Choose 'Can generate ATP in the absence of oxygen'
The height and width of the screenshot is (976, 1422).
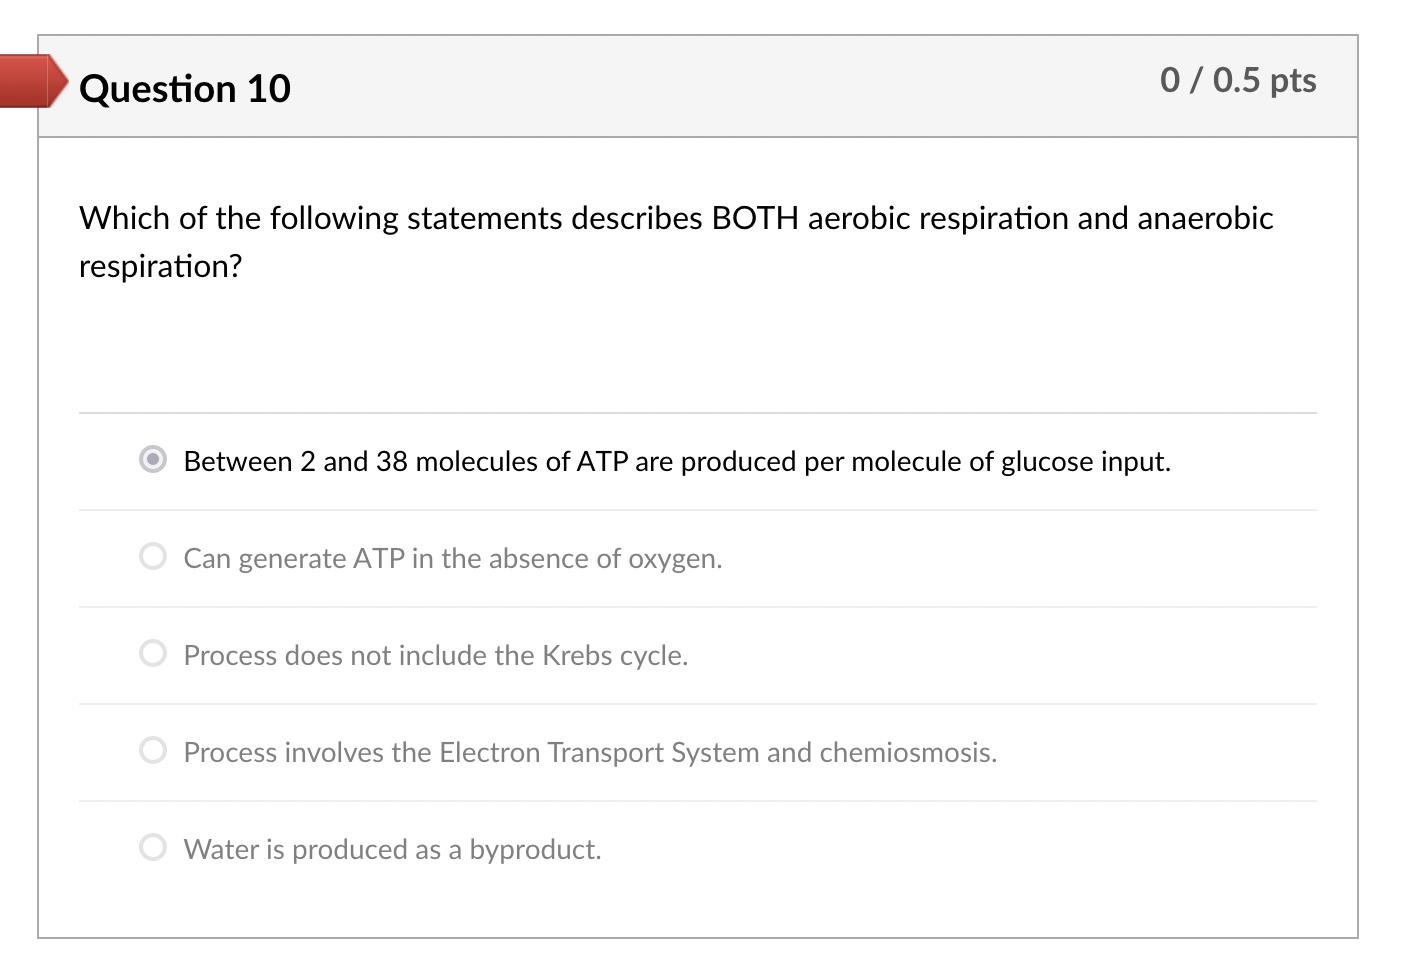tap(152, 556)
